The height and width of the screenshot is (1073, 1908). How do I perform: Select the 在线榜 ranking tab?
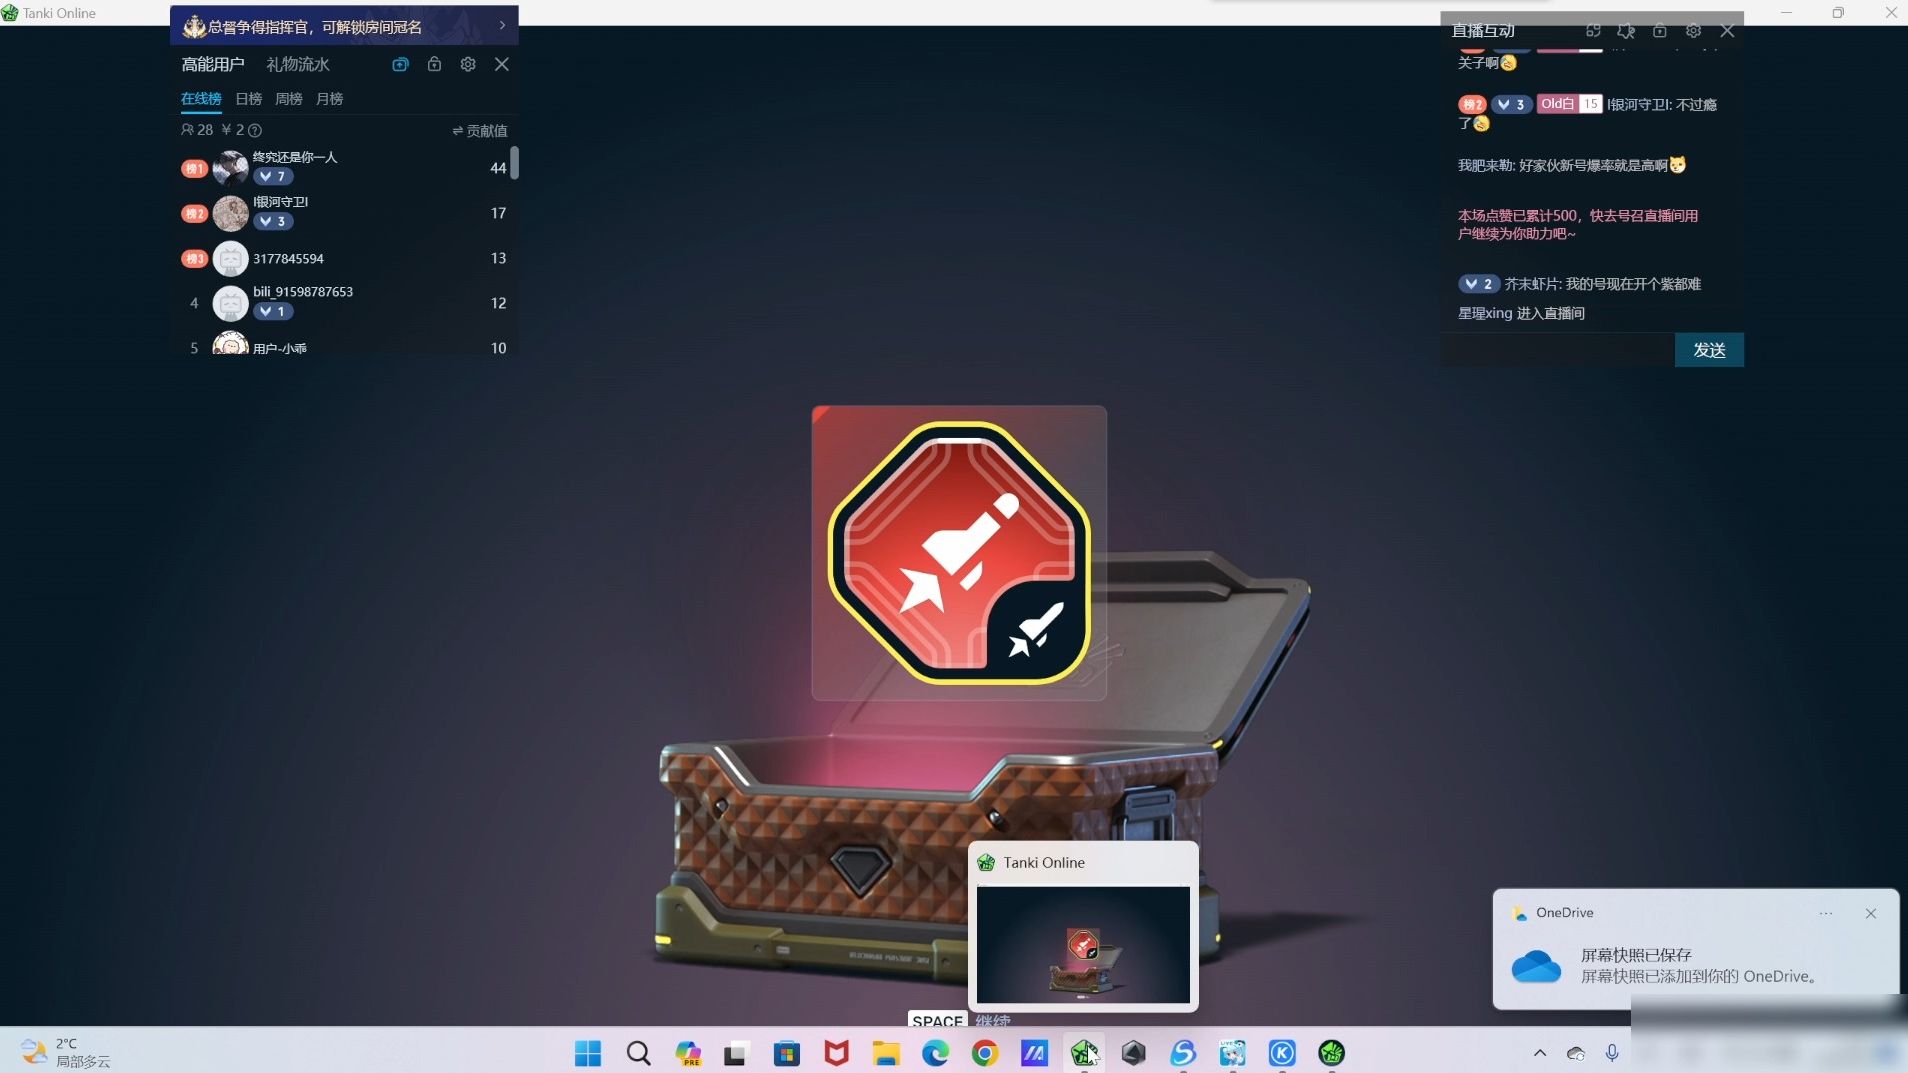point(201,99)
